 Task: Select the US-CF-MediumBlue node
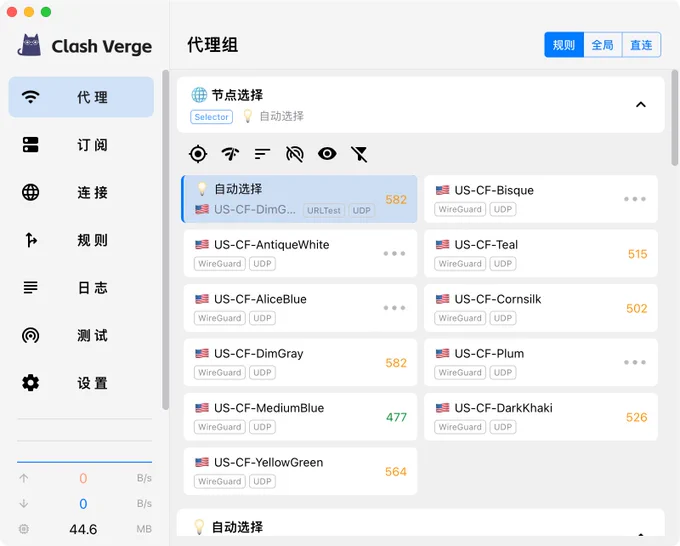pyautogui.click(x=300, y=417)
